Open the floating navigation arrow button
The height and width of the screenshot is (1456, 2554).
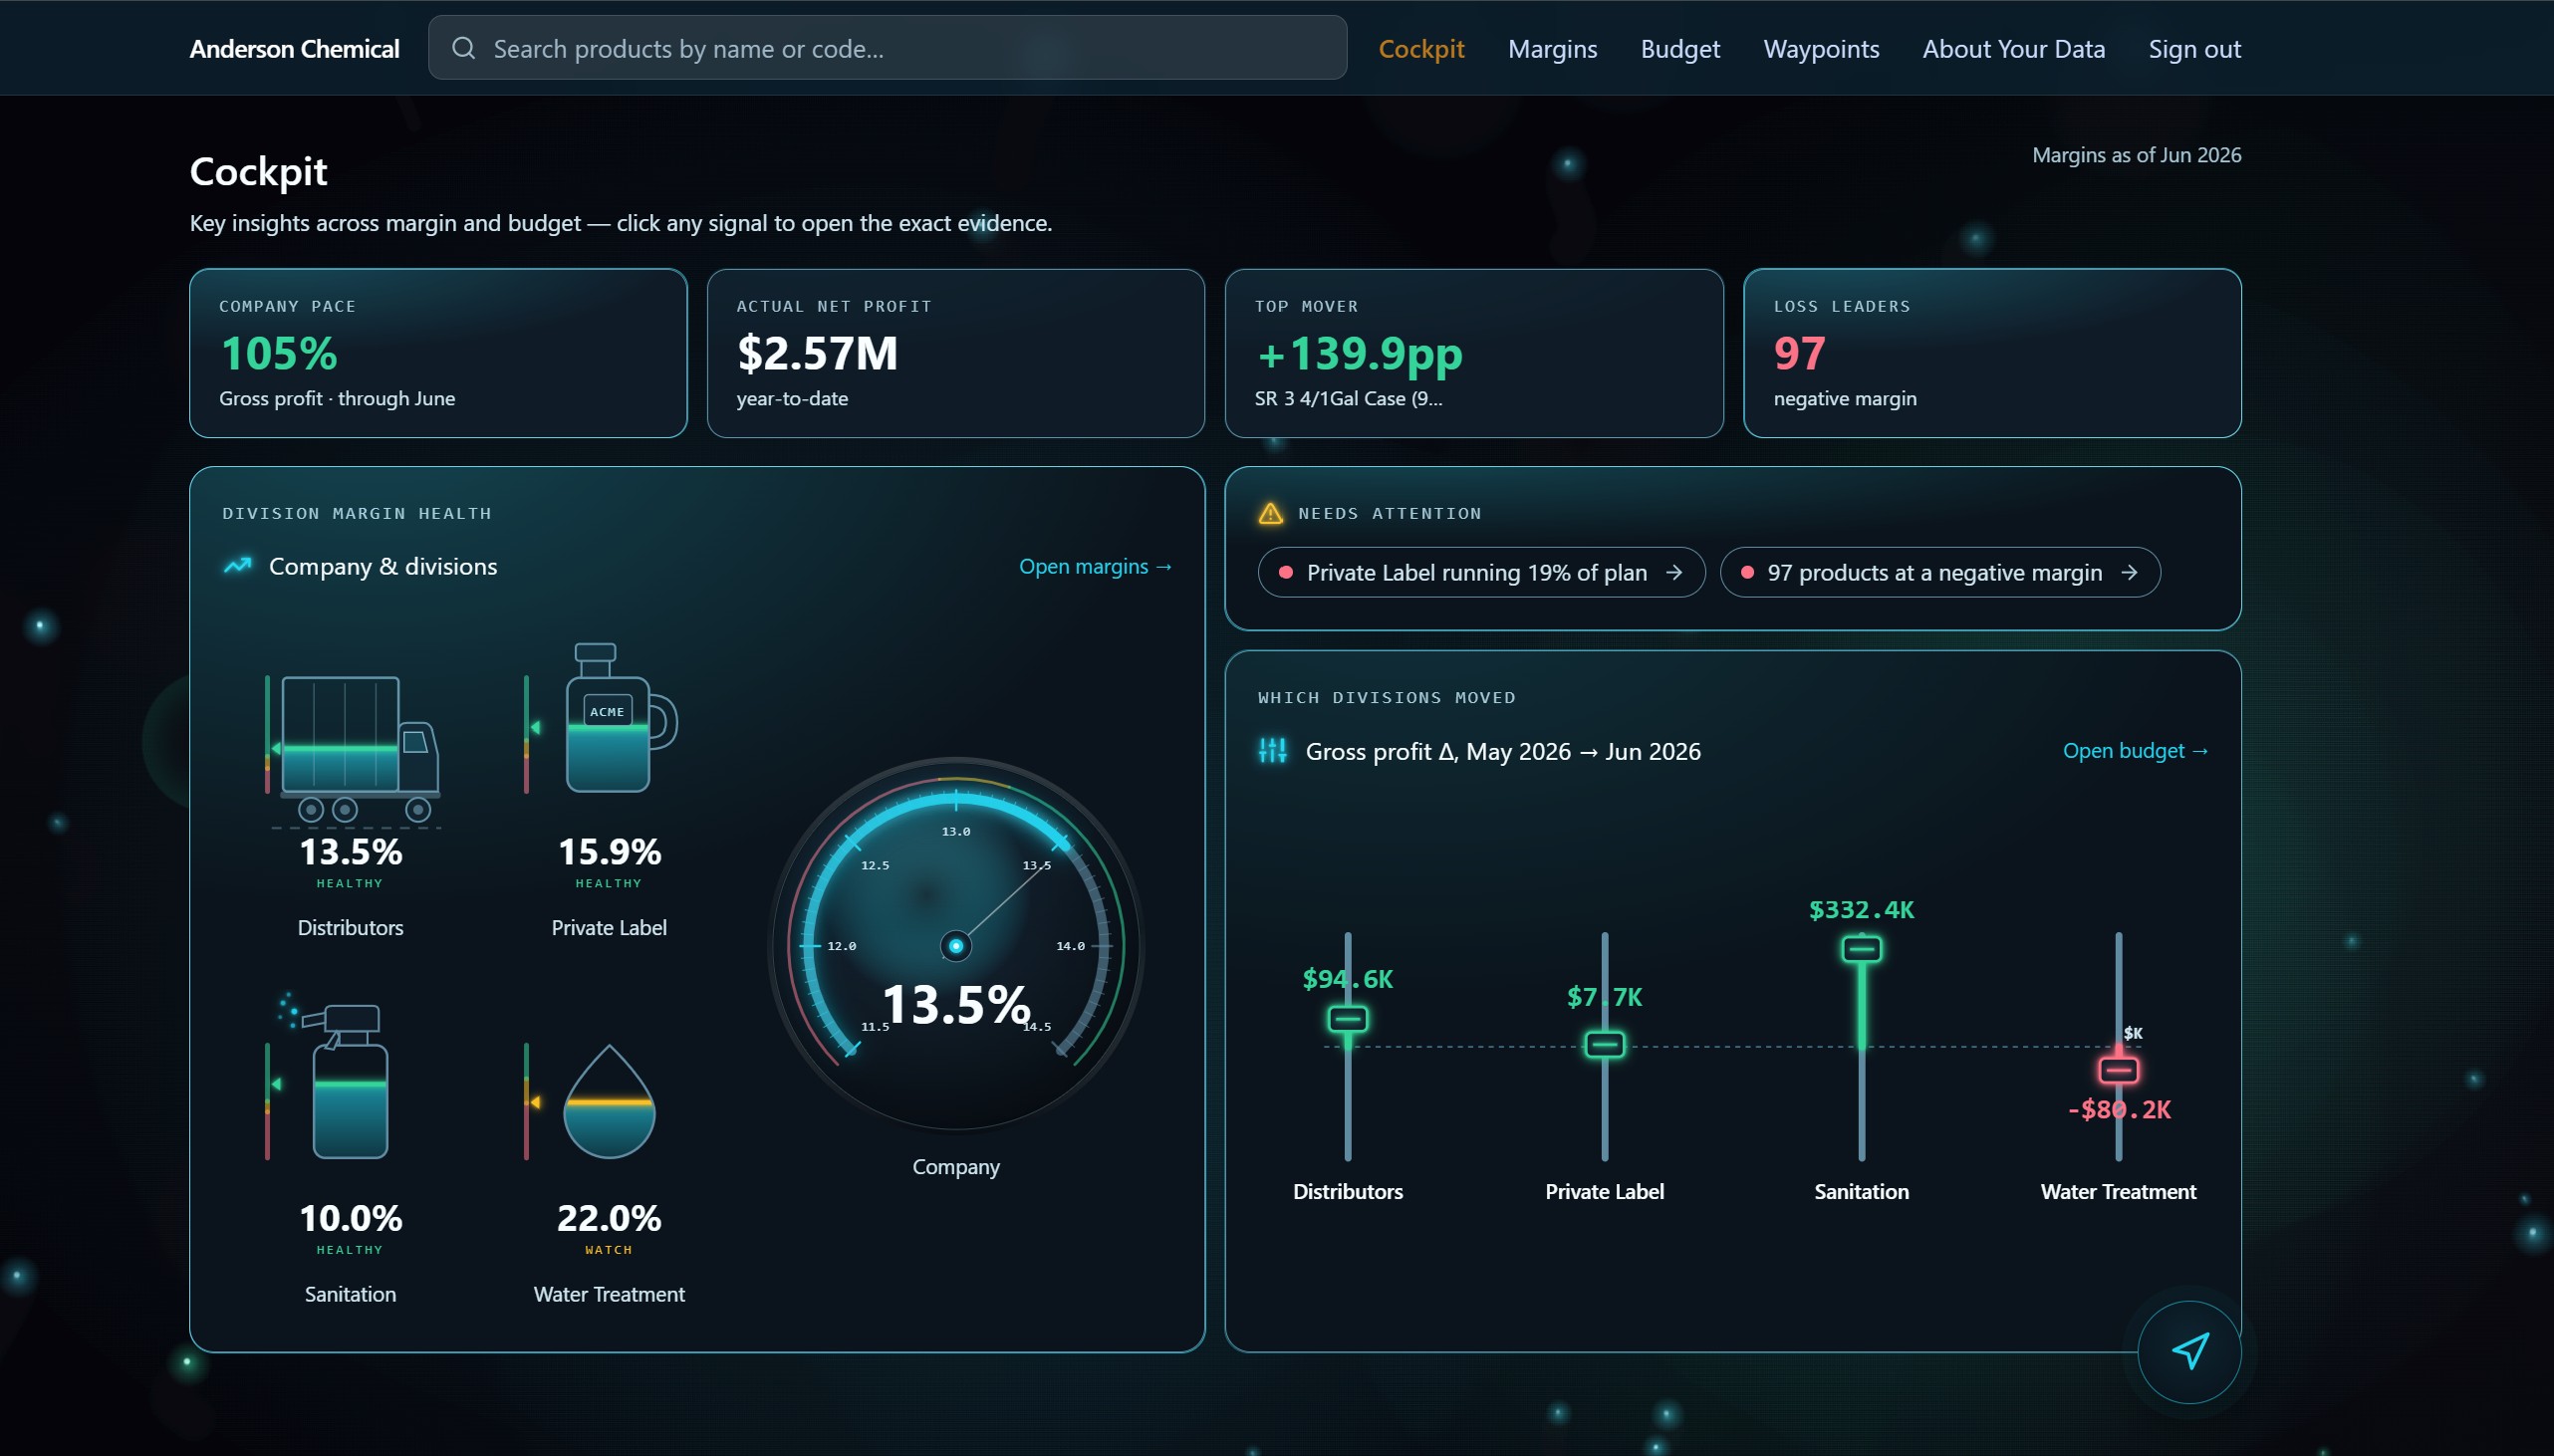2189,1351
